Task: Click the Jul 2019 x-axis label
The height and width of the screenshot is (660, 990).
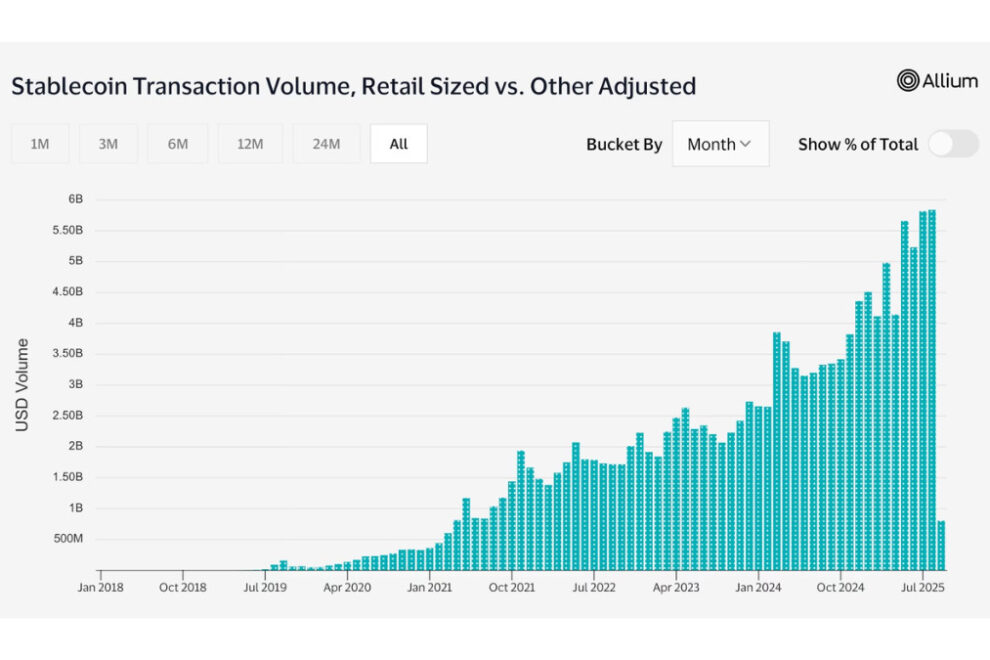Action: point(264,587)
